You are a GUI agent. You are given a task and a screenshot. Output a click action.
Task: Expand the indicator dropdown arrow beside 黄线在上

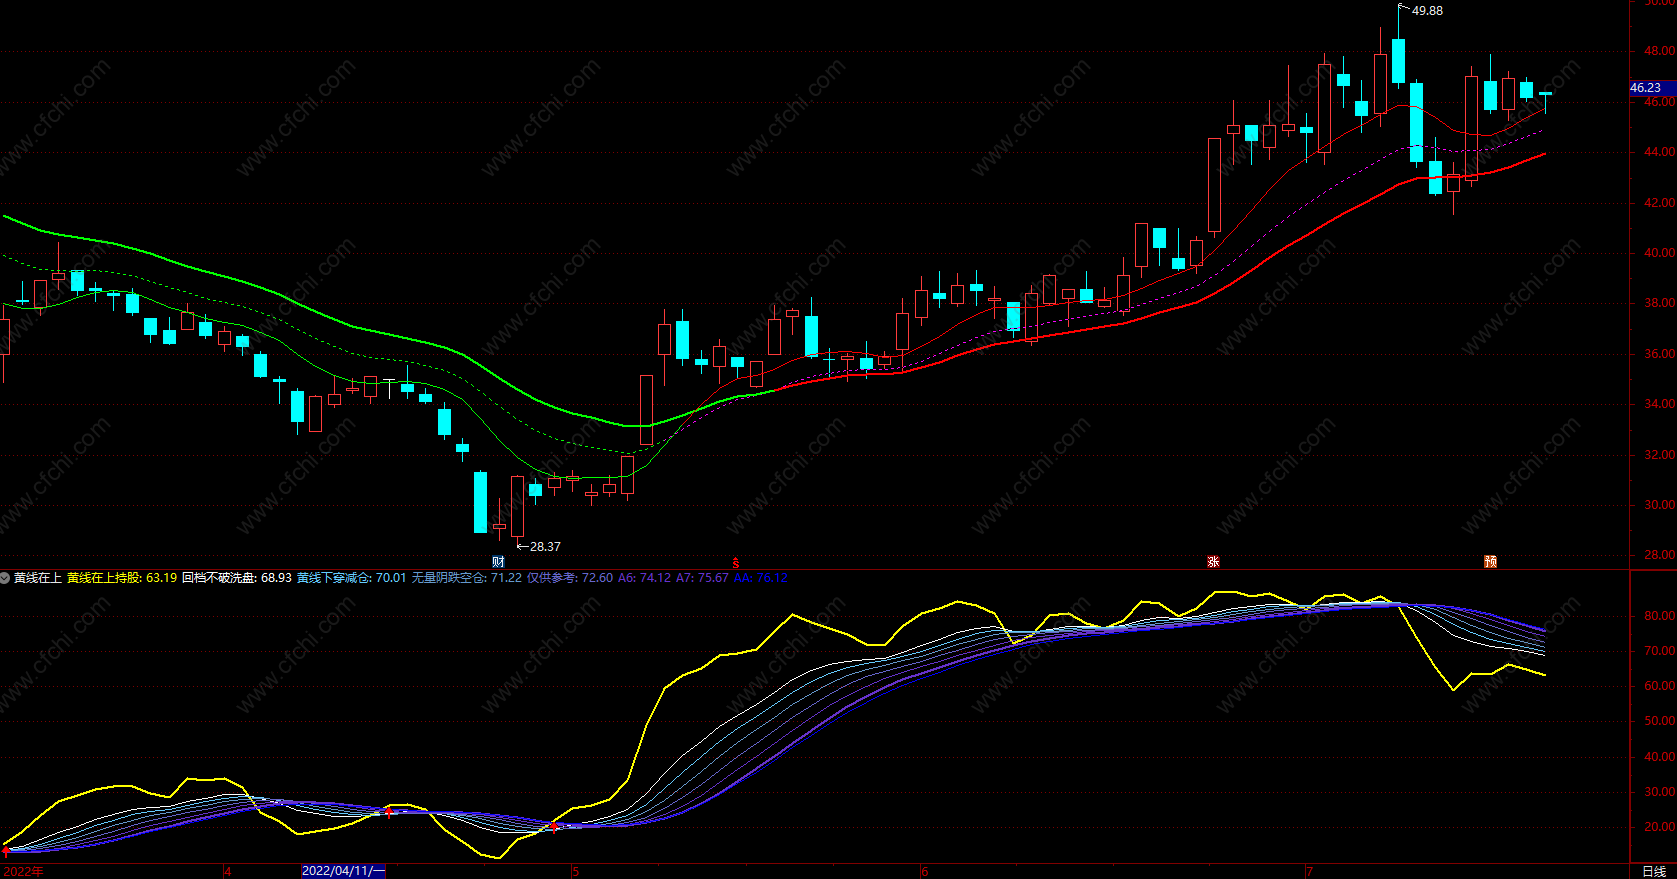[x=5, y=578]
